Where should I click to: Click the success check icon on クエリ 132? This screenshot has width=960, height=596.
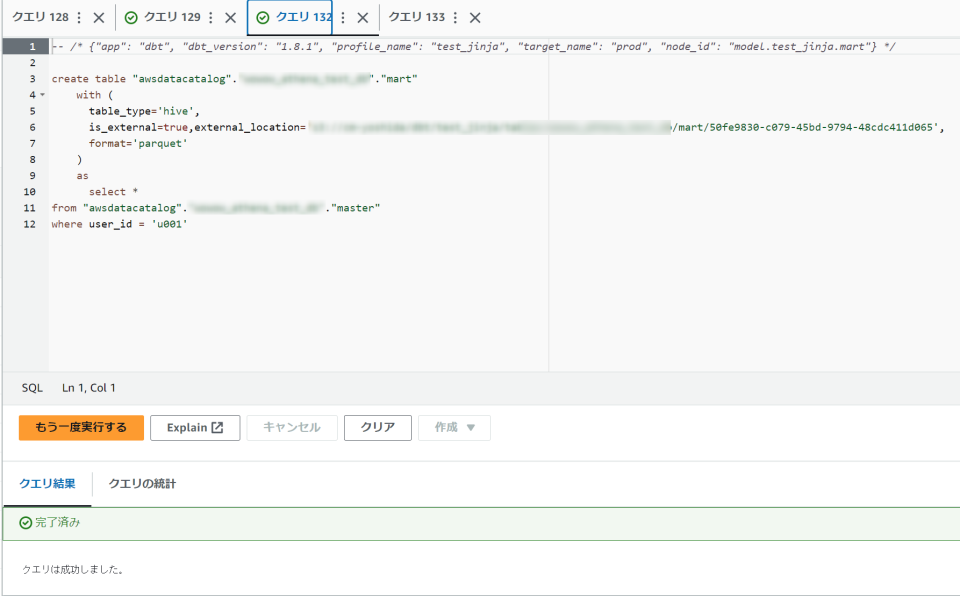click(263, 18)
